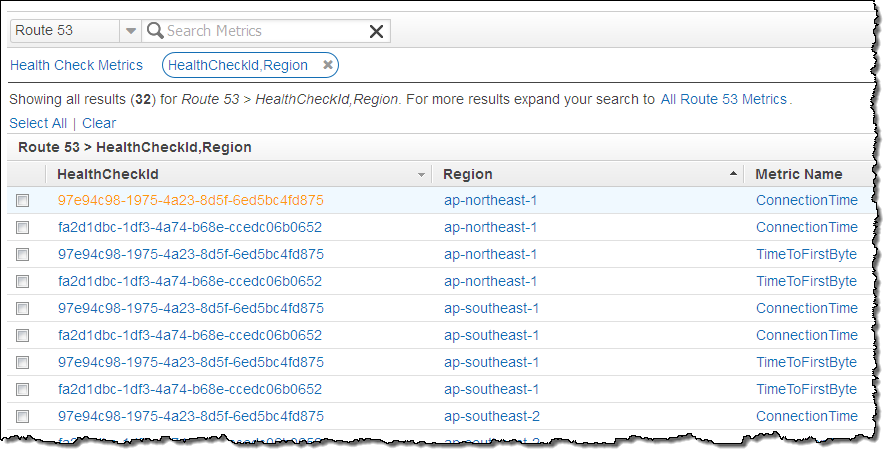Open the All Route 53 Metrics link
The image size is (889, 454).
tap(724, 99)
